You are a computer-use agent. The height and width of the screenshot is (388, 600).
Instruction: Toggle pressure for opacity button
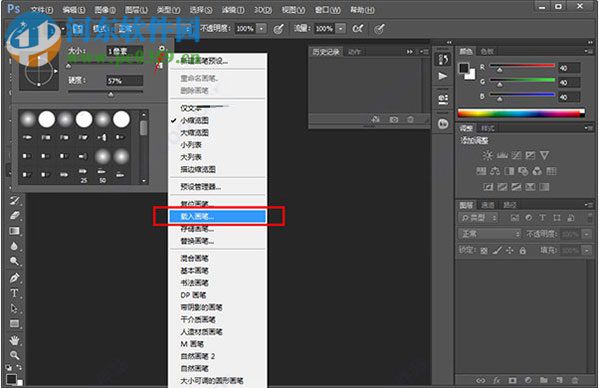coord(279,29)
